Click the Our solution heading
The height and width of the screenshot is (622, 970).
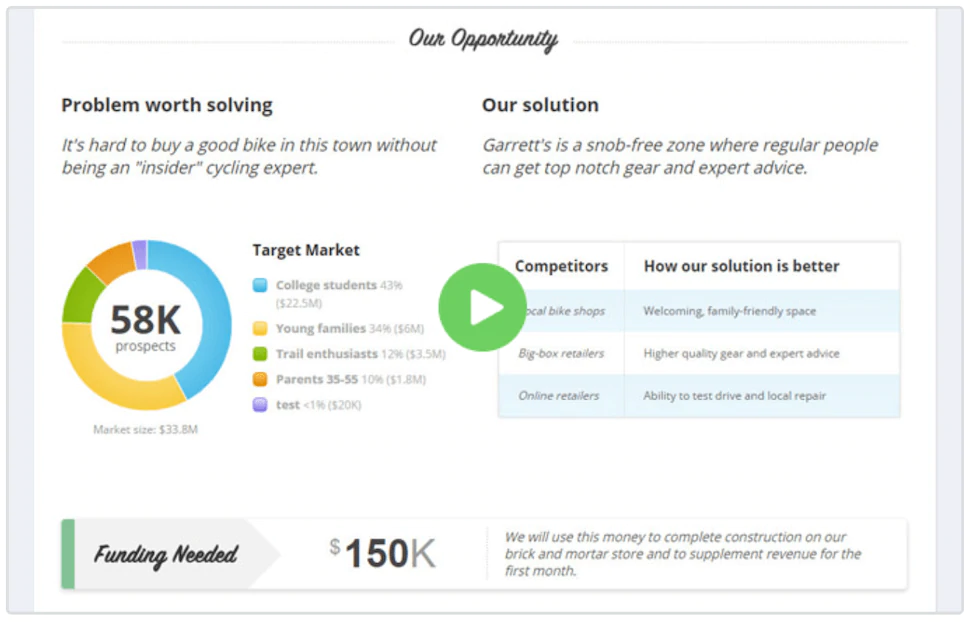[540, 105]
